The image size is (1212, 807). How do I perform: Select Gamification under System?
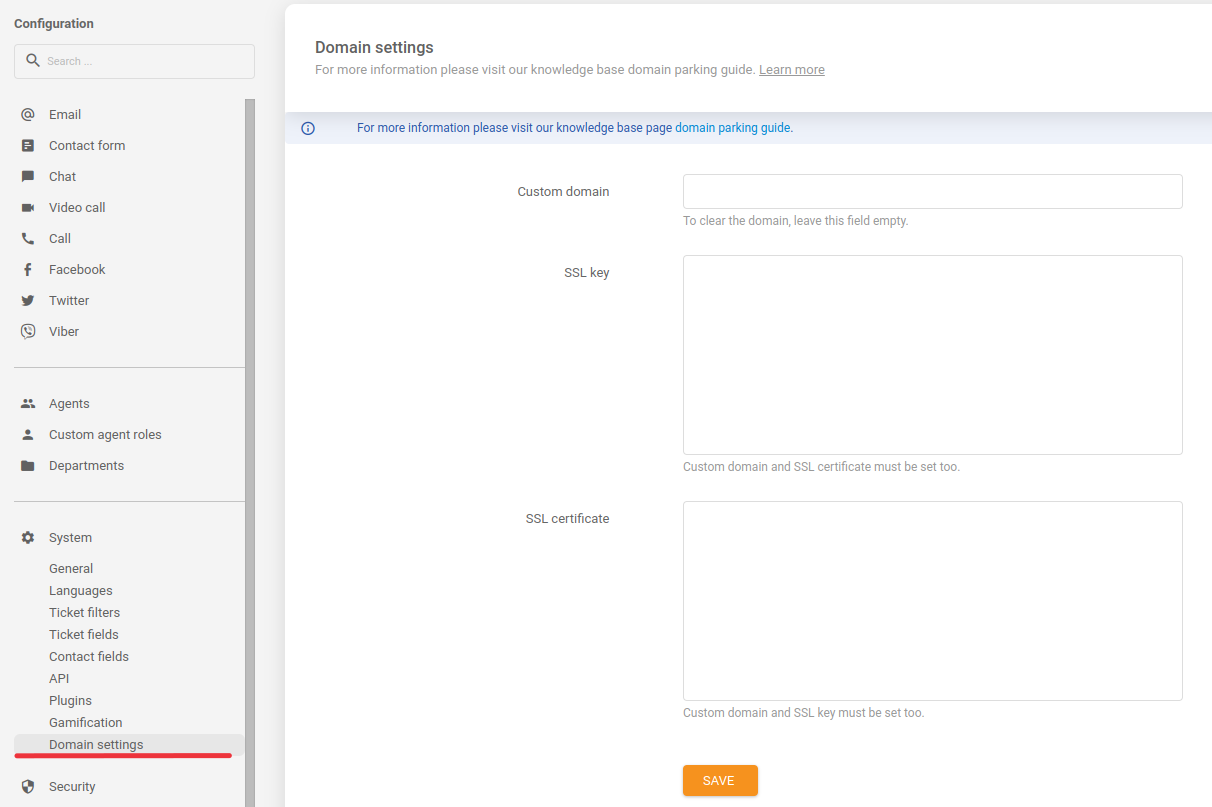pos(85,723)
